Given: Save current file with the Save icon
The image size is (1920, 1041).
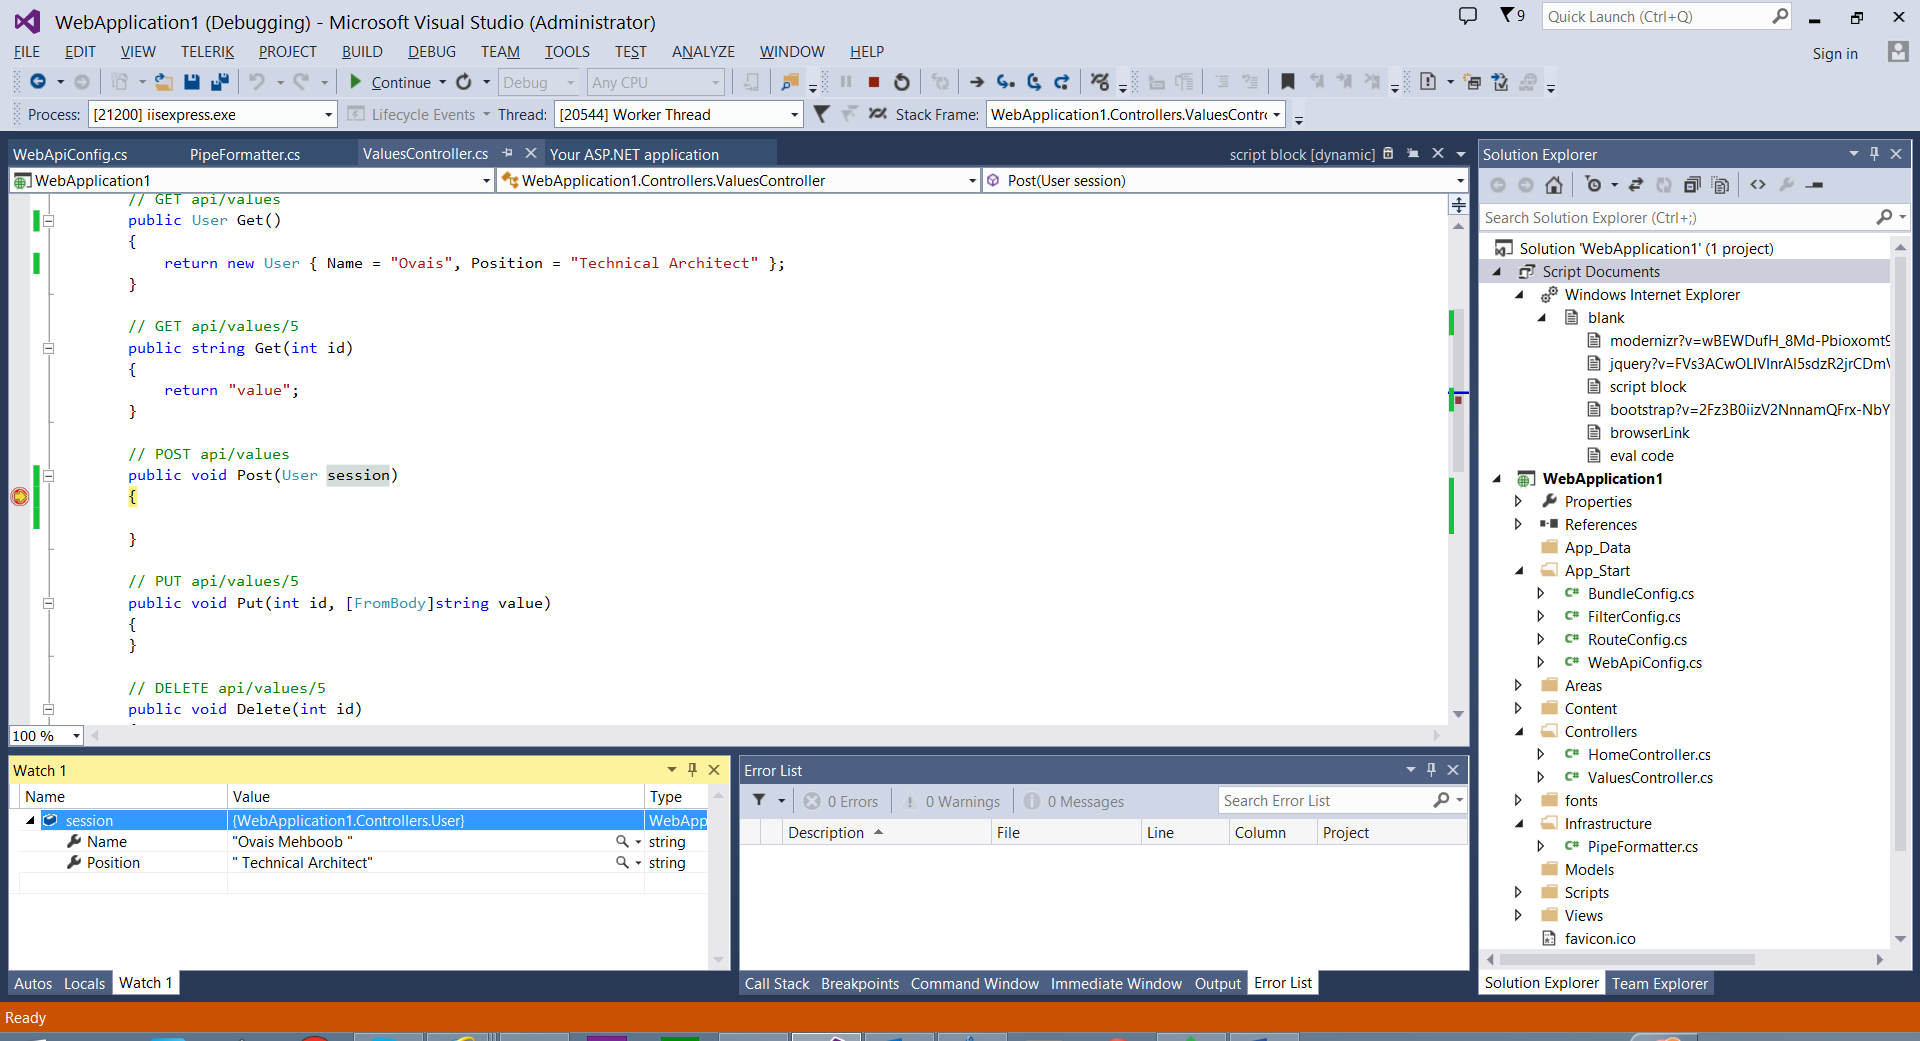Looking at the screenshot, I should tap(192, 82).
